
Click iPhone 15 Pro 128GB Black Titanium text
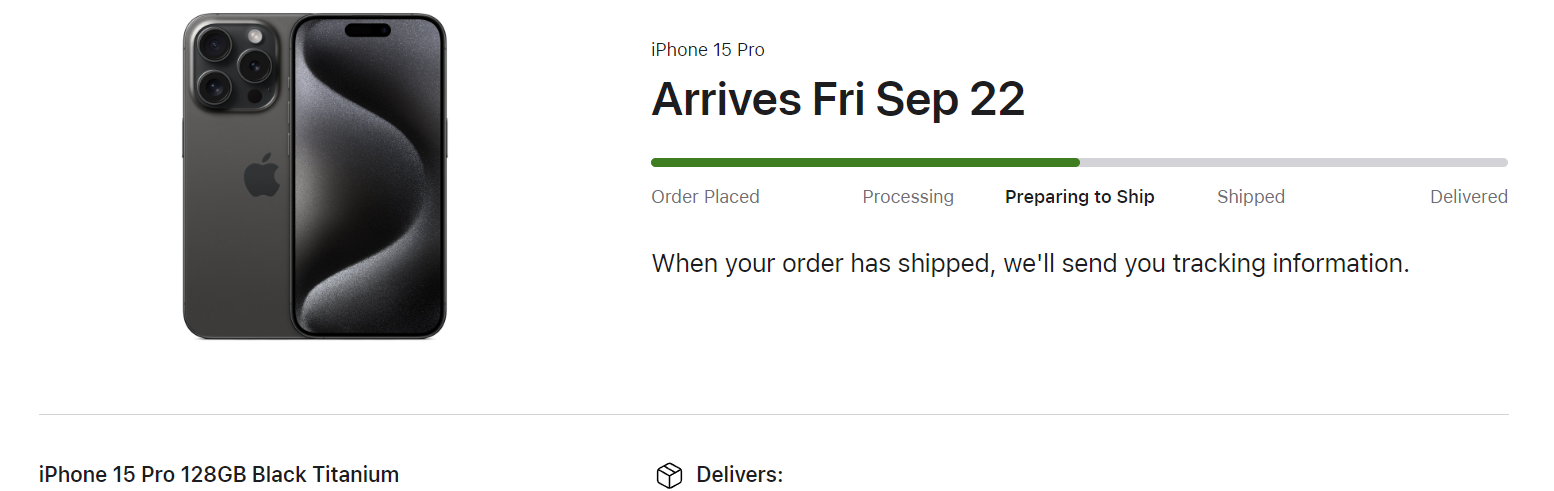(x=218, y=474)
